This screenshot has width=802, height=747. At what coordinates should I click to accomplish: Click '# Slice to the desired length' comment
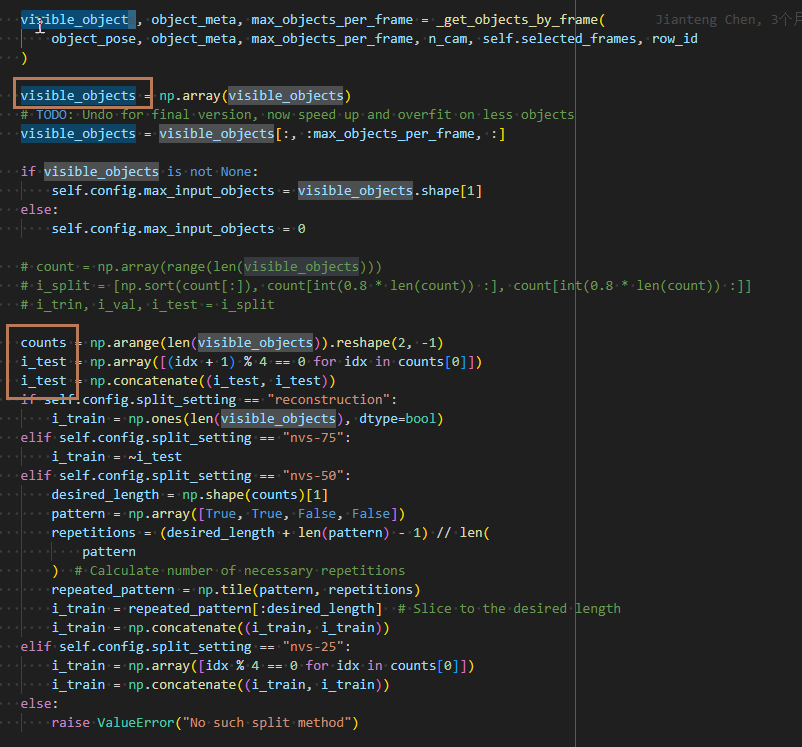tap(509, 608)
